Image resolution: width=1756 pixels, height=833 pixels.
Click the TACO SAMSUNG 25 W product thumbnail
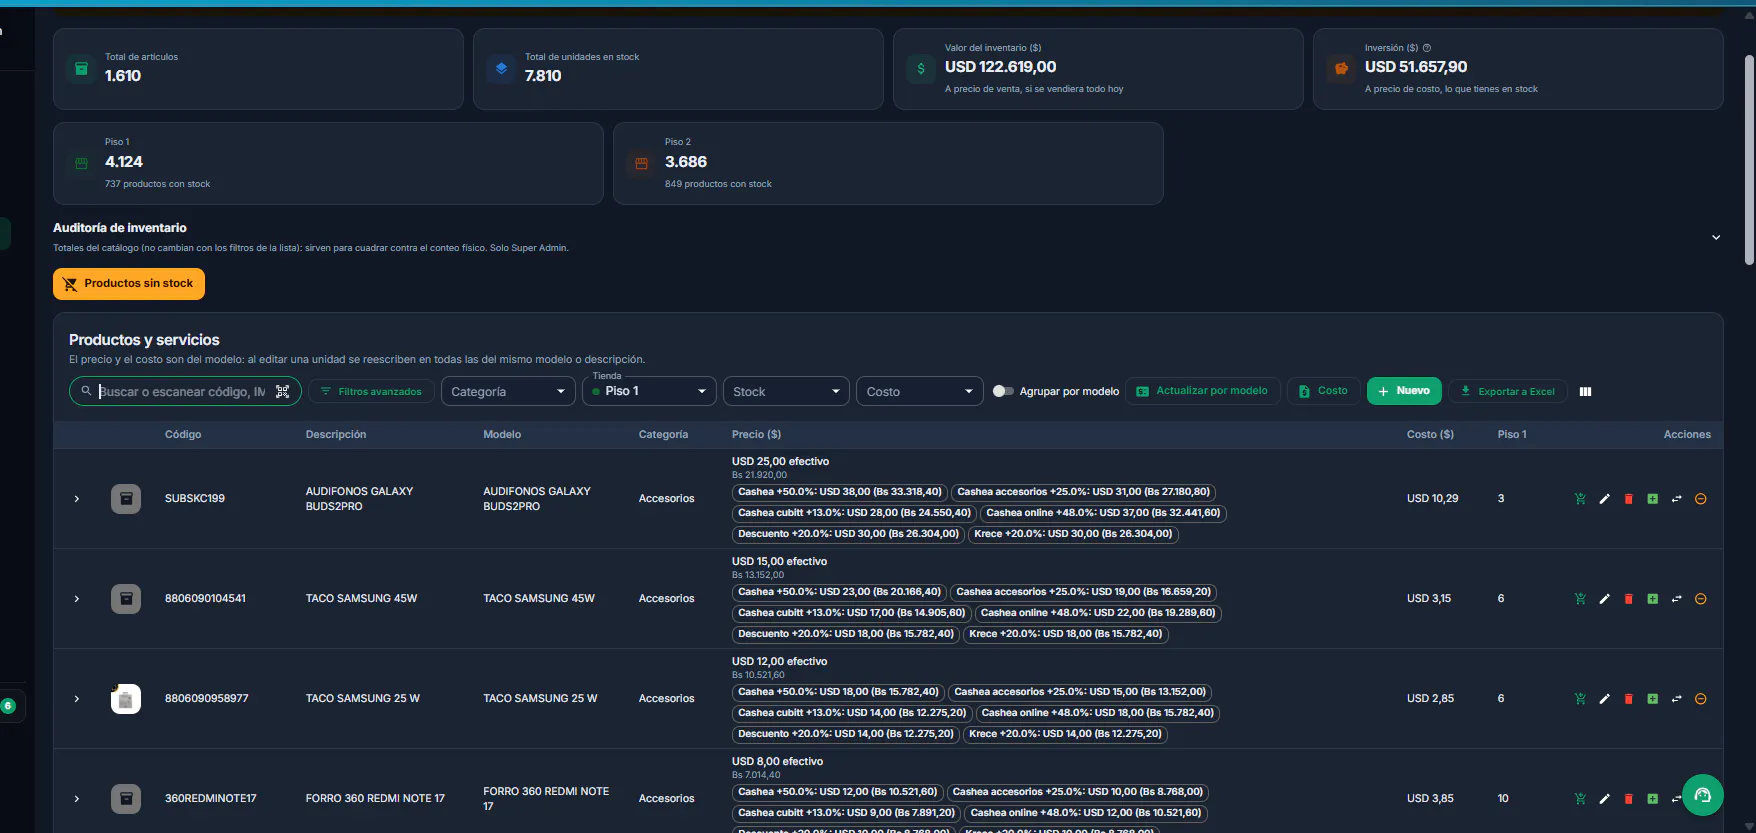[x=126, y=699]
